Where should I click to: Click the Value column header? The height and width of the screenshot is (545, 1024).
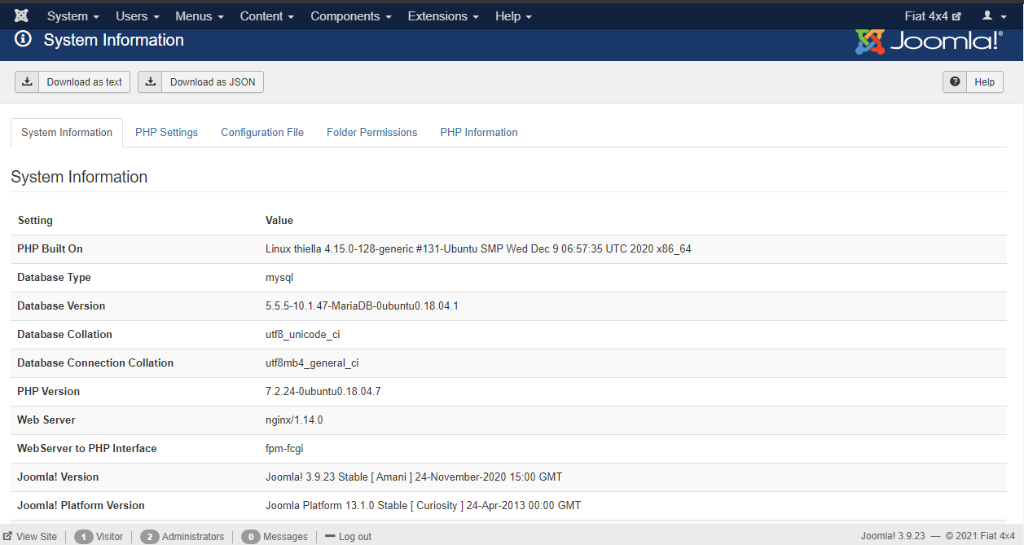(279, 221)
